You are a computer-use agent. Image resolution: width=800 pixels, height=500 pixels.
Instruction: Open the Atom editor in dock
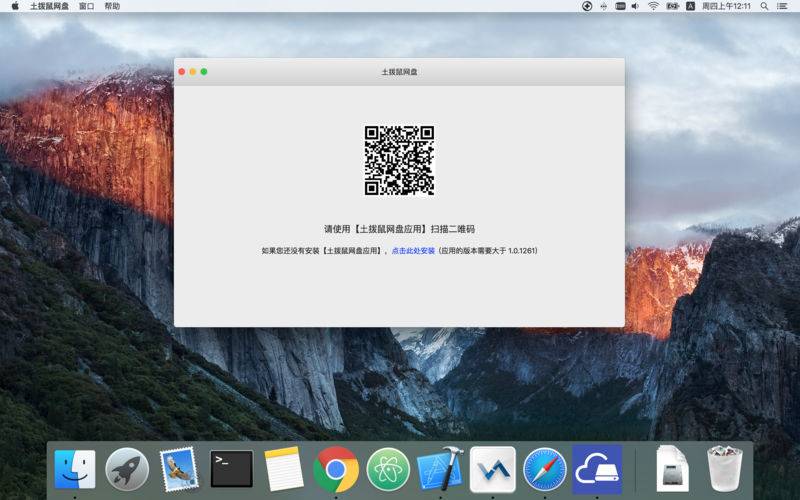click(x=388, y=469)
